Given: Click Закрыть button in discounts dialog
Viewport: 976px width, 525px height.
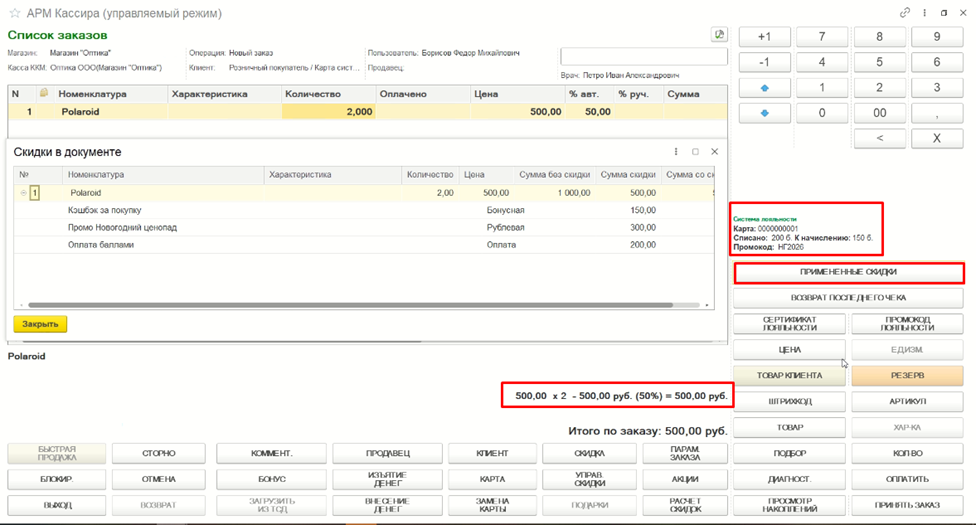Looking at the screenshot, I should tap(40, 324).
